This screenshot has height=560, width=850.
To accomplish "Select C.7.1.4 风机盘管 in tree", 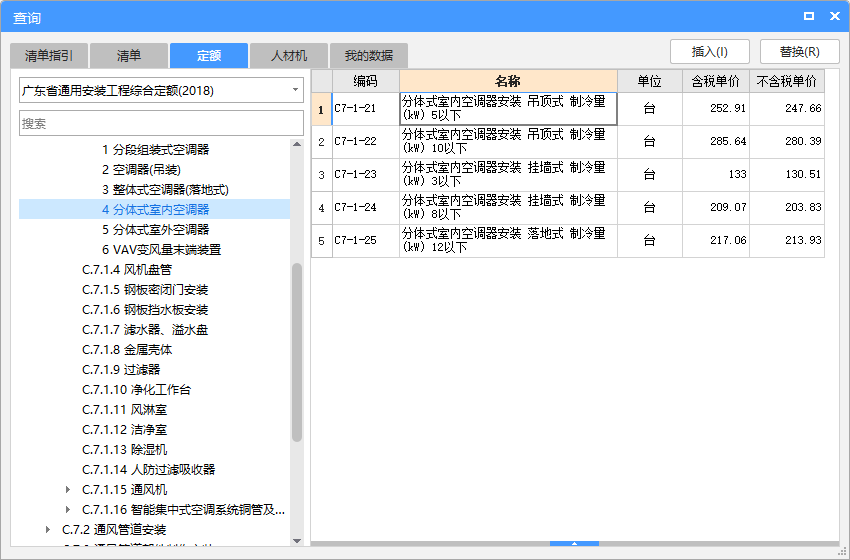I will coord(127,270).
